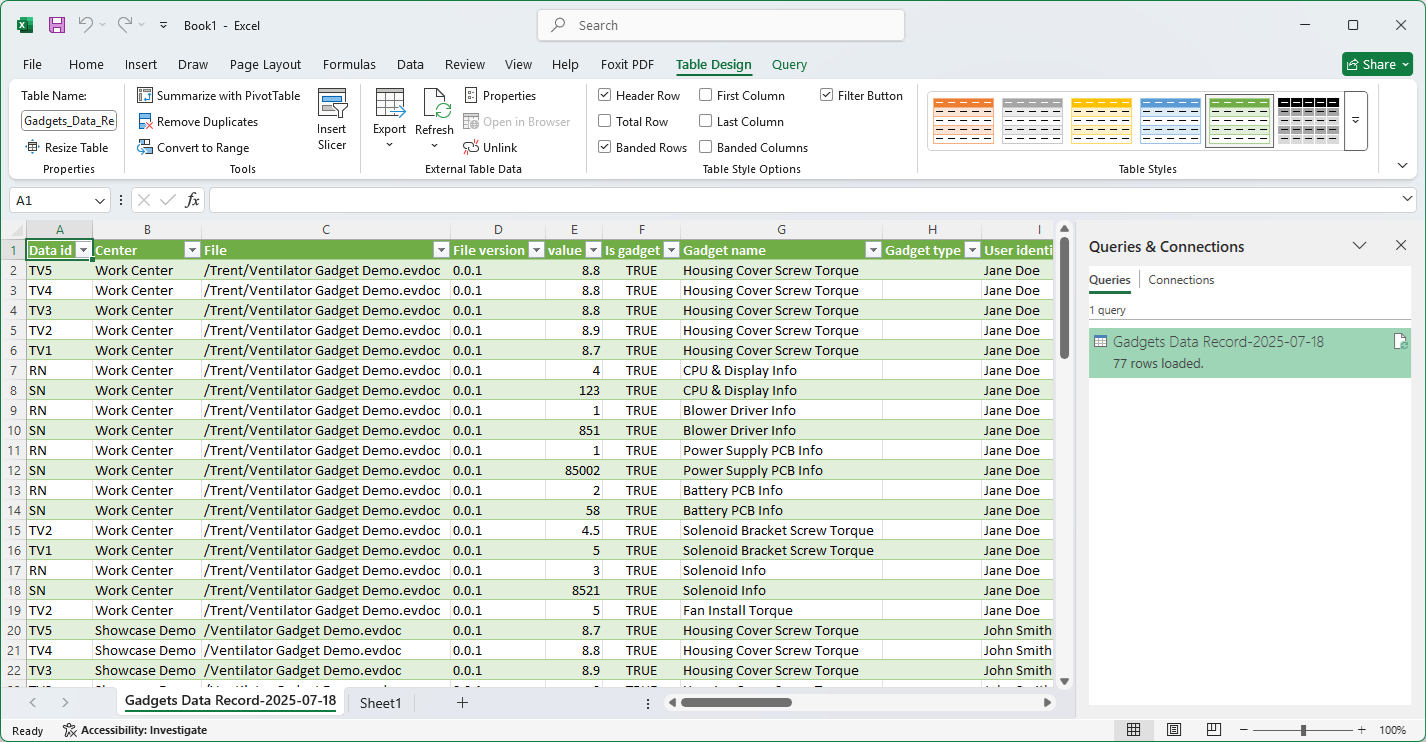
Task: Click the Search box in title bar
Action: coord(721,25)
